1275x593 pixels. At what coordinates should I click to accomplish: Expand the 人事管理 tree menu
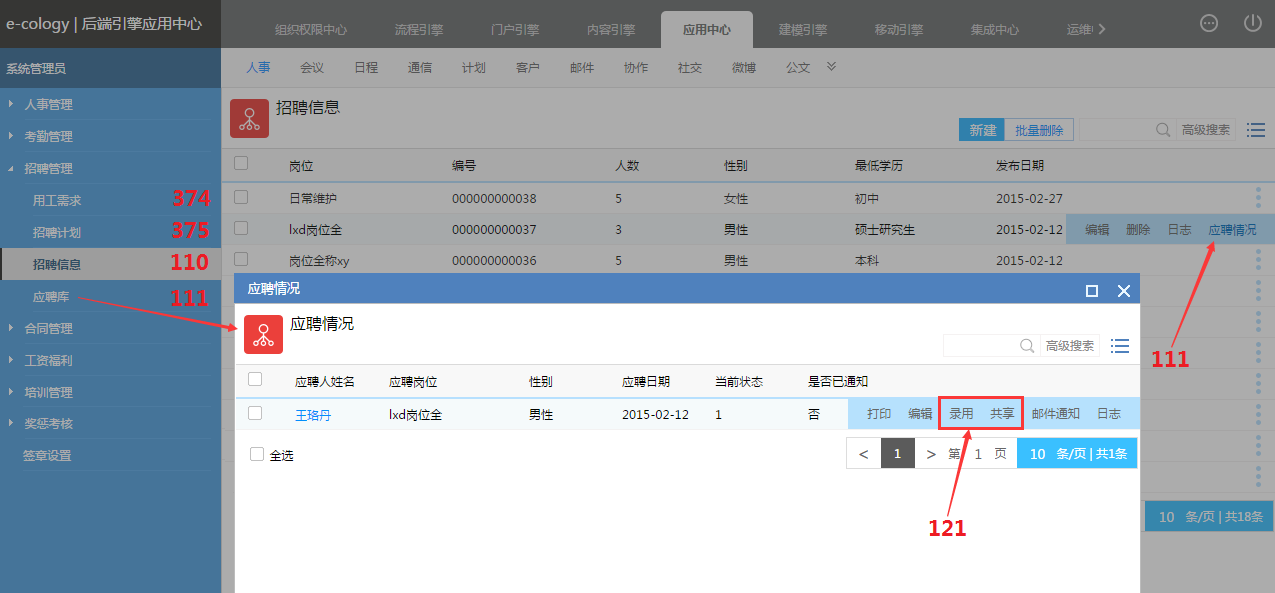pyautogui.click(x=12, y=104)
